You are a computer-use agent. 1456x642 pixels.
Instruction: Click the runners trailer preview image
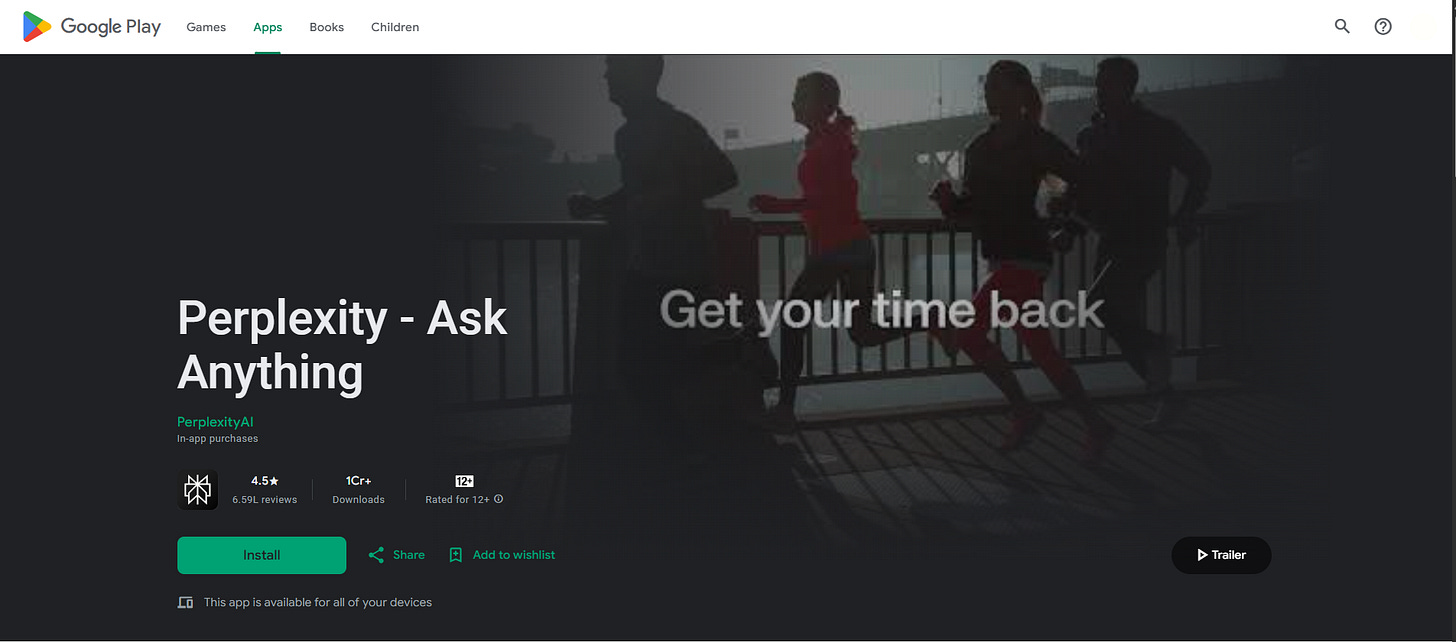click(x=880, y=300)
